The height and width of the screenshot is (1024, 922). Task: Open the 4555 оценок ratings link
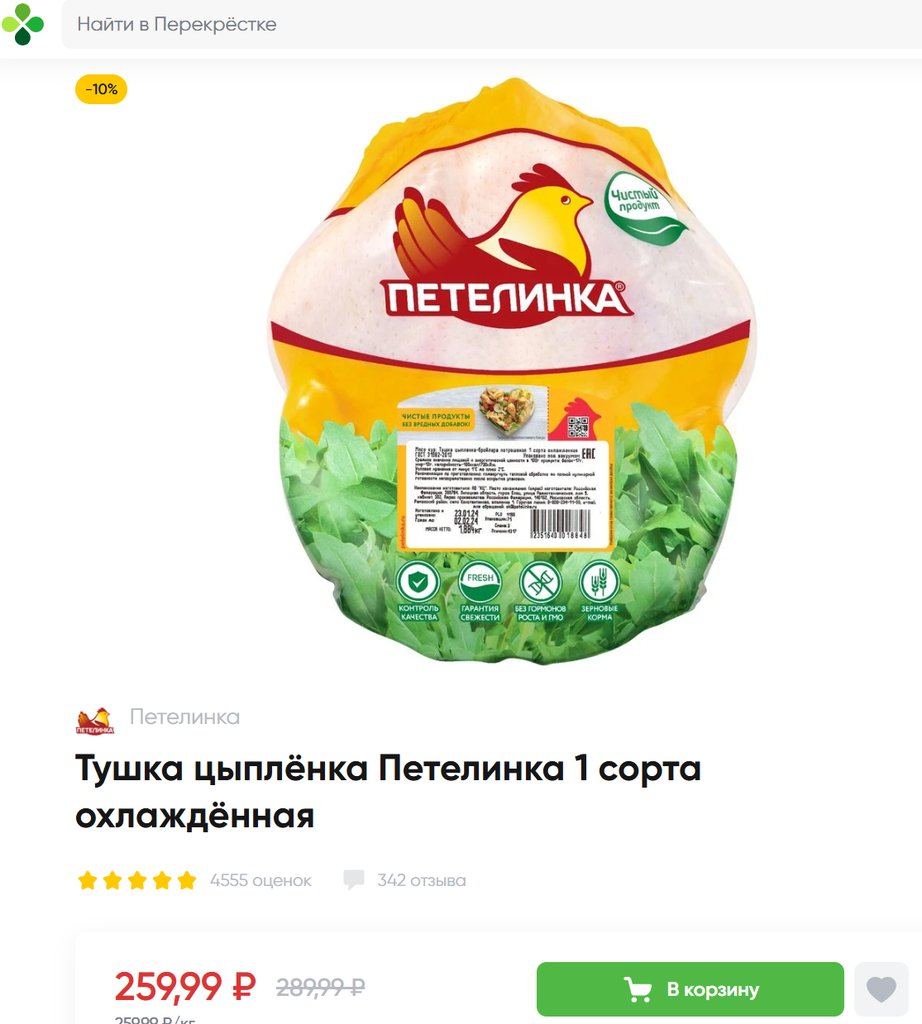261,880
